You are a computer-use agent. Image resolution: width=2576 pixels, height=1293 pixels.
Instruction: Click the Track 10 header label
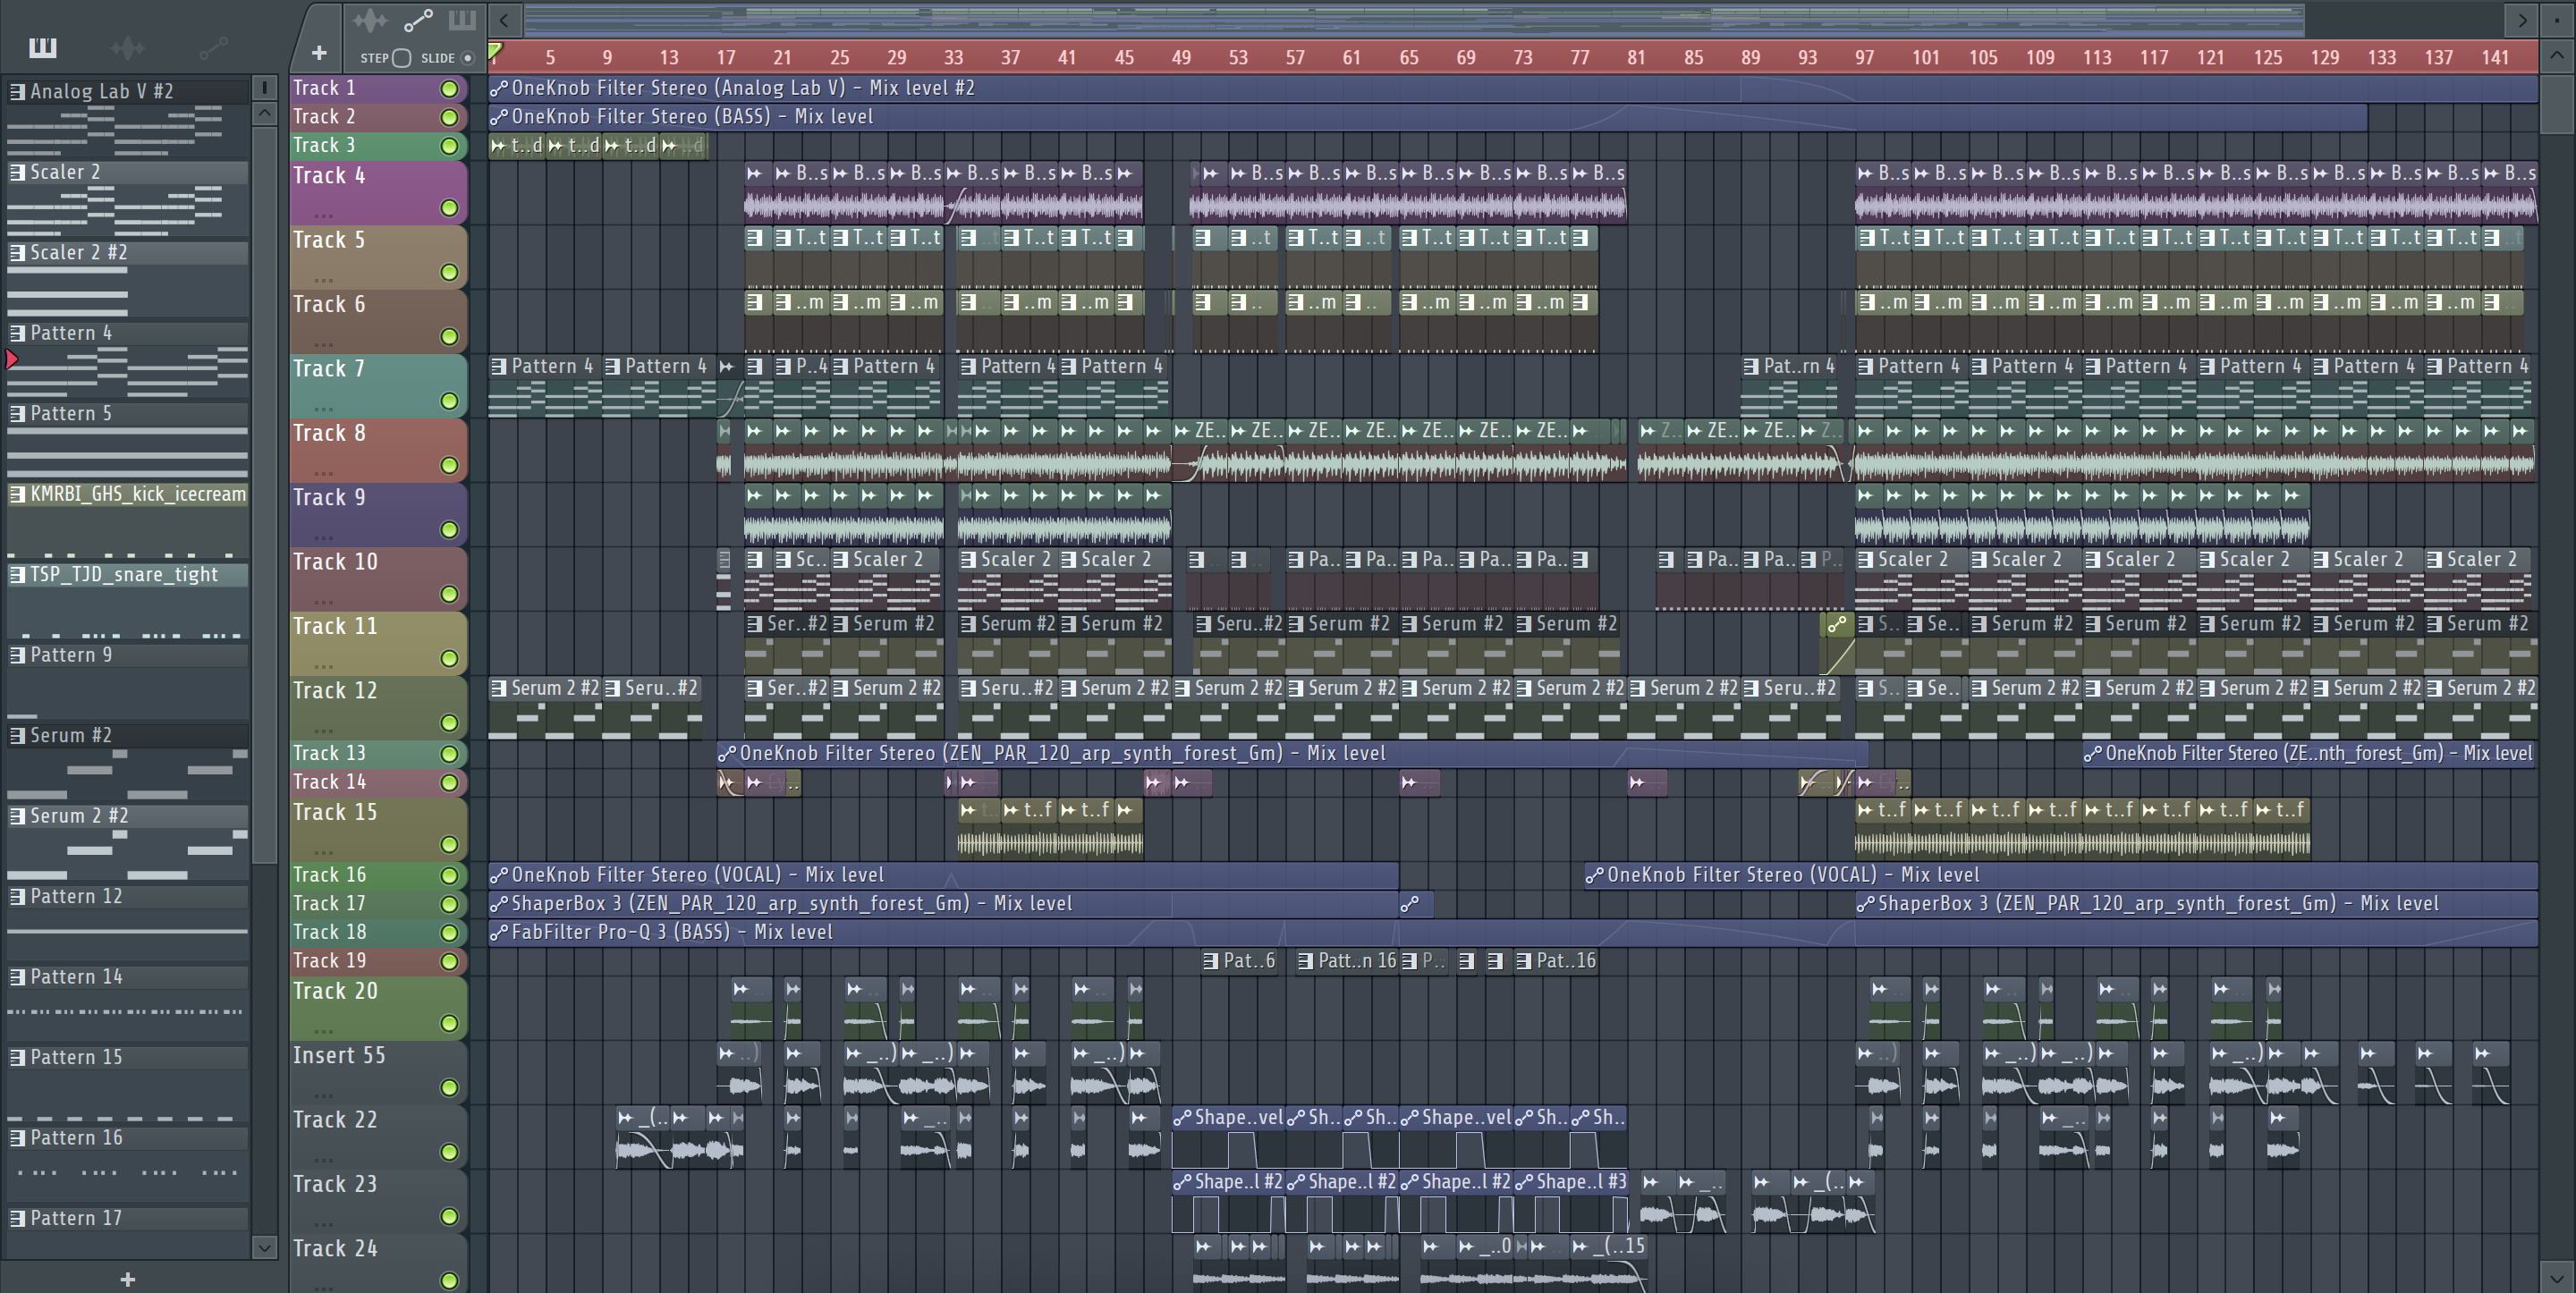click(335, 562)
